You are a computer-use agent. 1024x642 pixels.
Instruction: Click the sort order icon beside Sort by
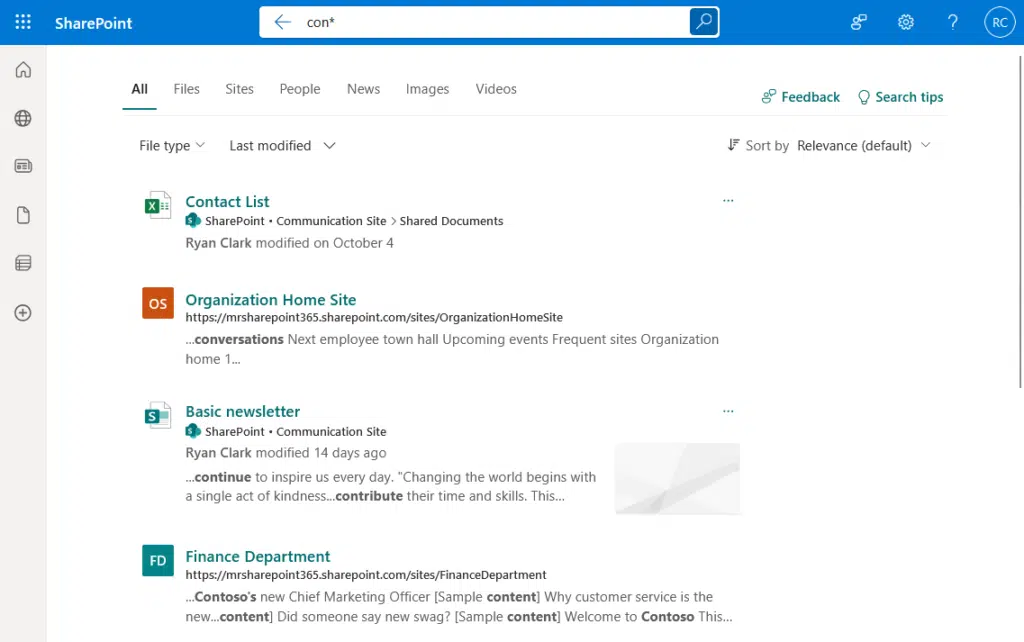pos(733,145)
